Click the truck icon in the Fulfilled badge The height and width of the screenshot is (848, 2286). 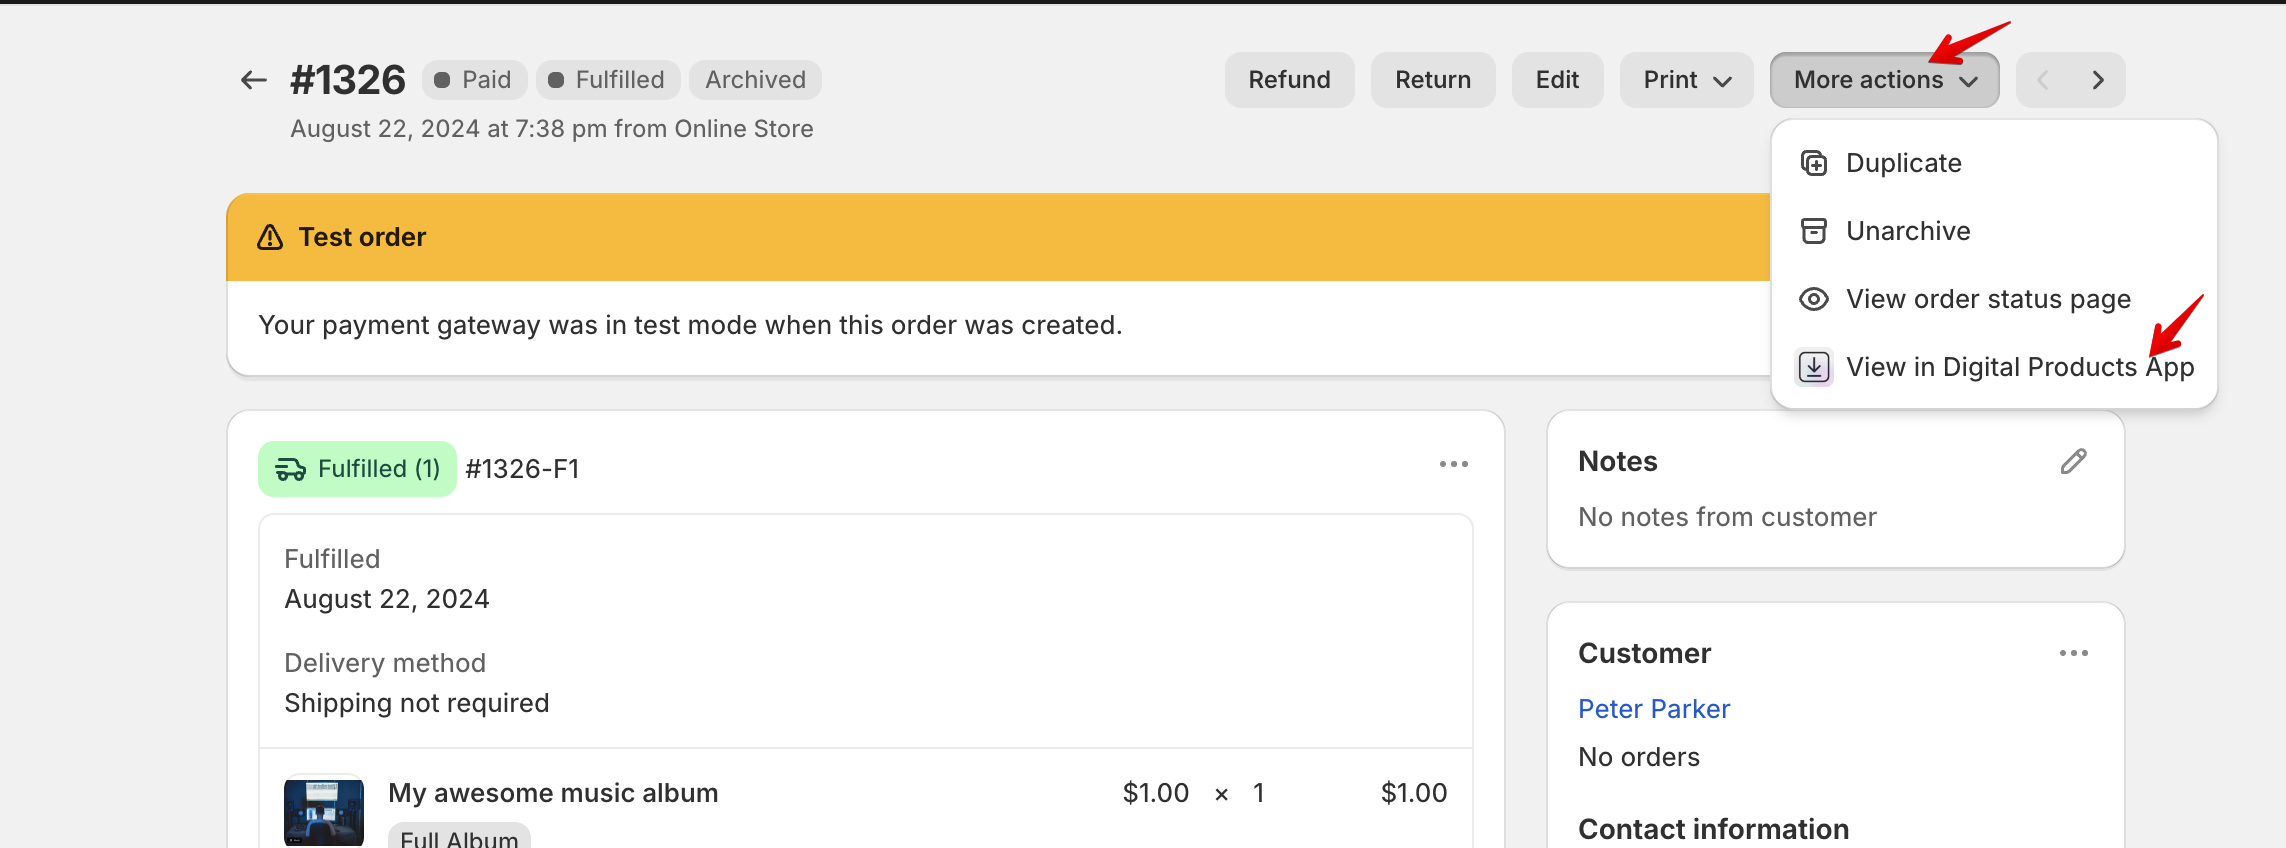click(x=291, y=467)
